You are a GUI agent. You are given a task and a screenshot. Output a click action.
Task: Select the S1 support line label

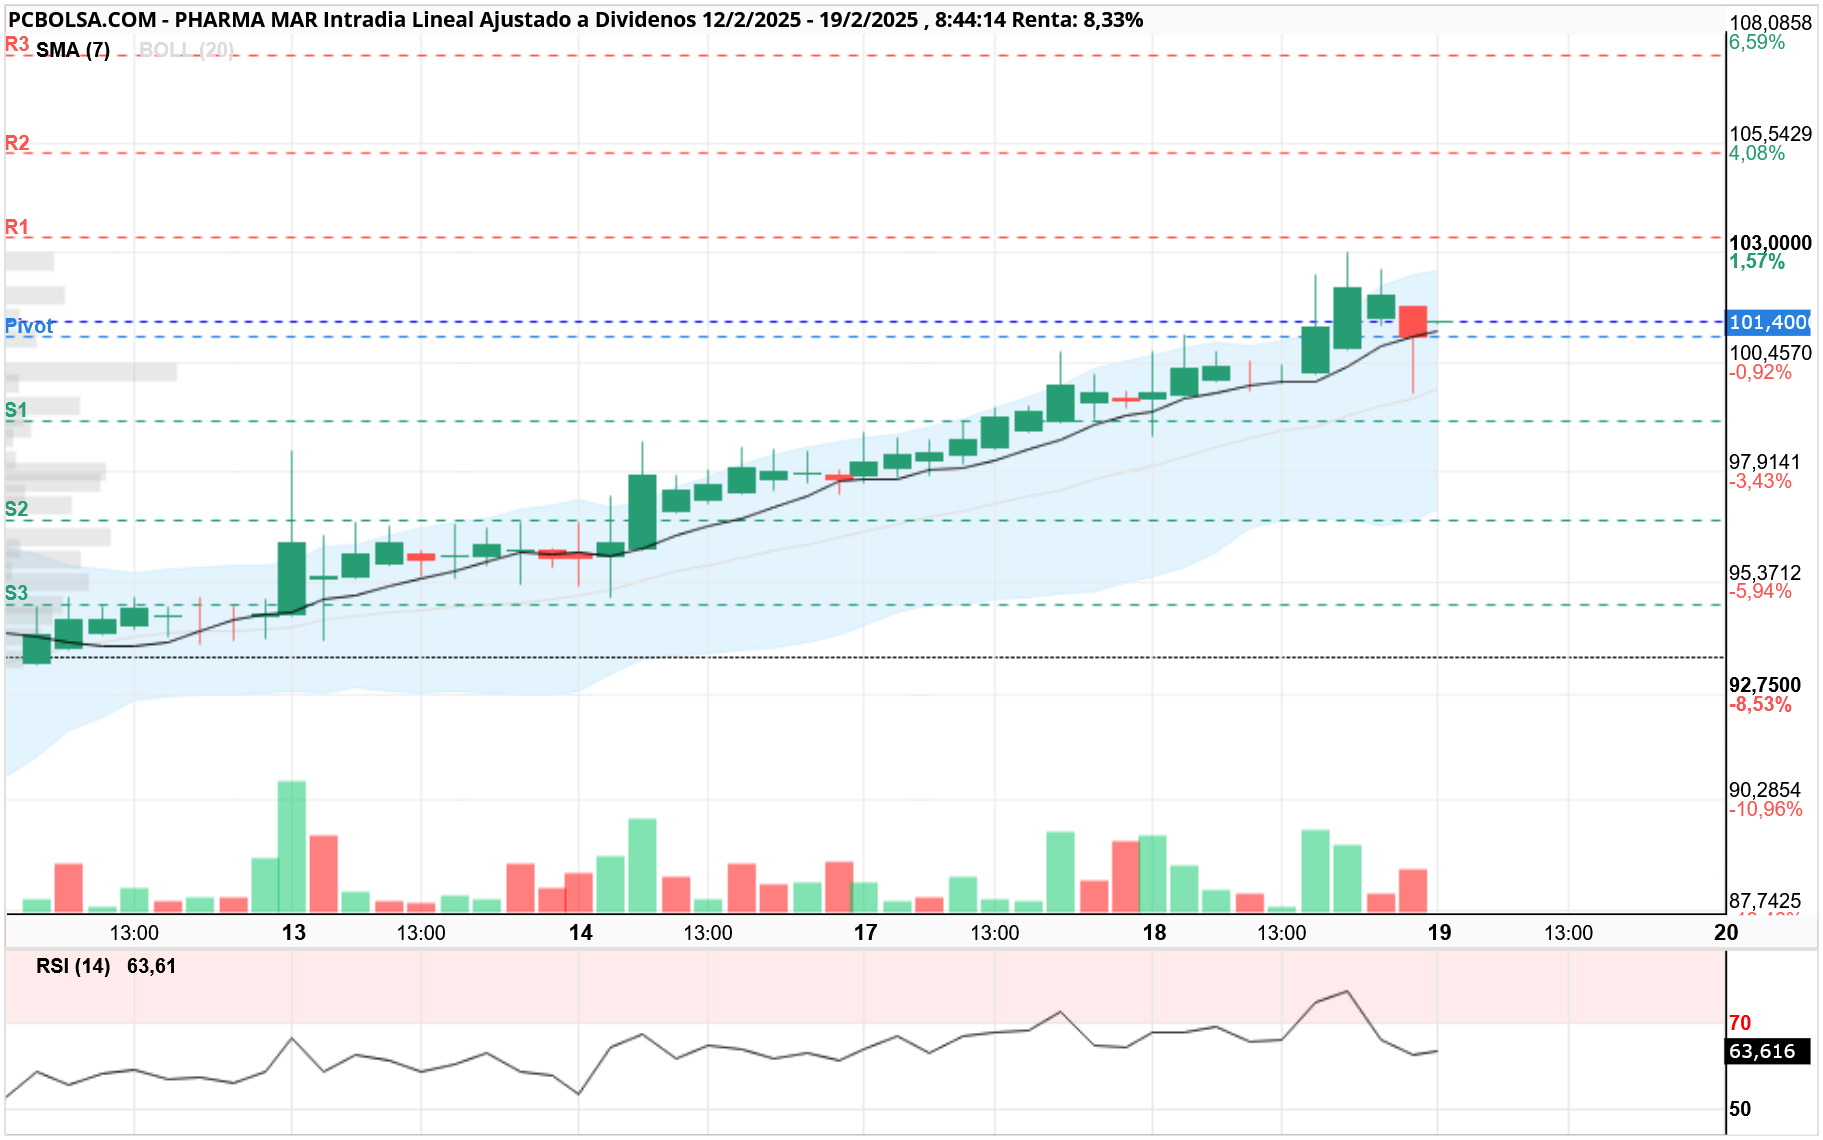16,410
